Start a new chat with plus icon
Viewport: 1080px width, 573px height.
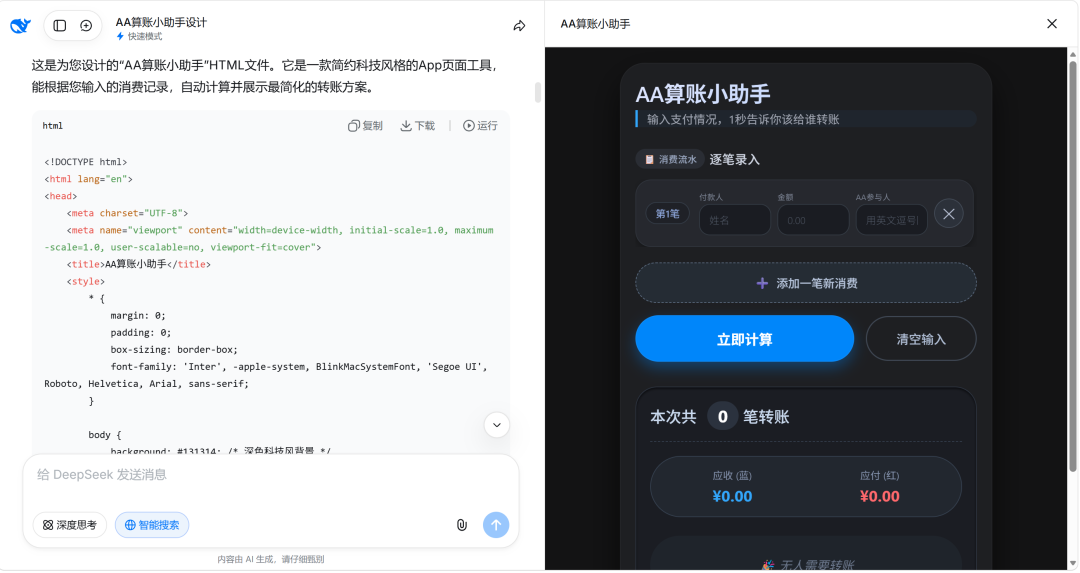tap(86, 25)
